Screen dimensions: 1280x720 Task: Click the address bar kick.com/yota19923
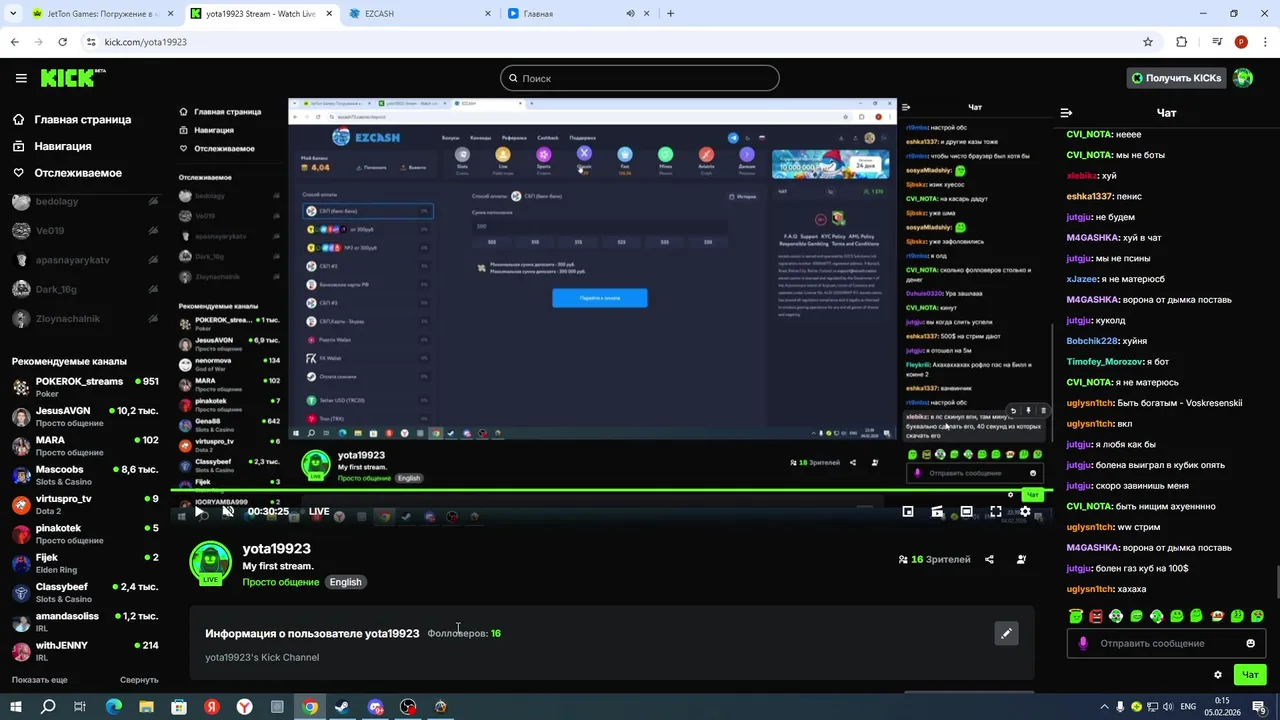pos(146,42)
